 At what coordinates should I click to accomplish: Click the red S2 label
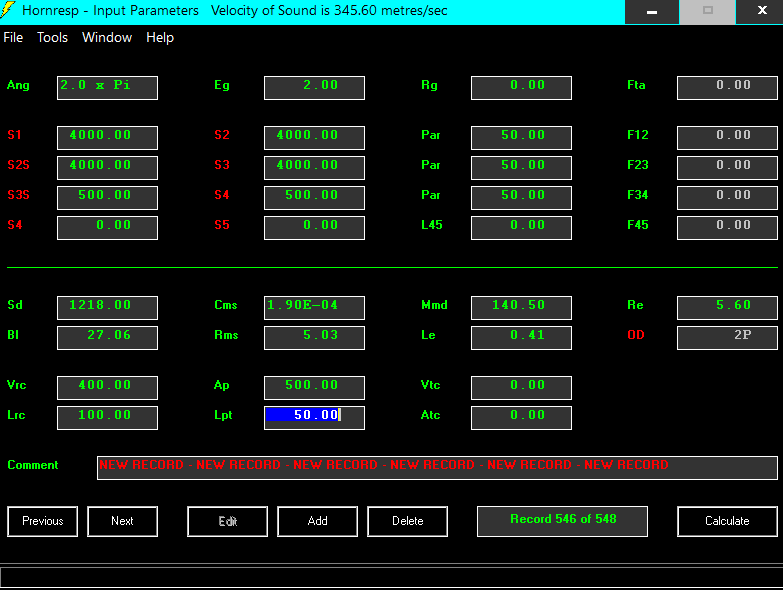(x=222, y=135)
